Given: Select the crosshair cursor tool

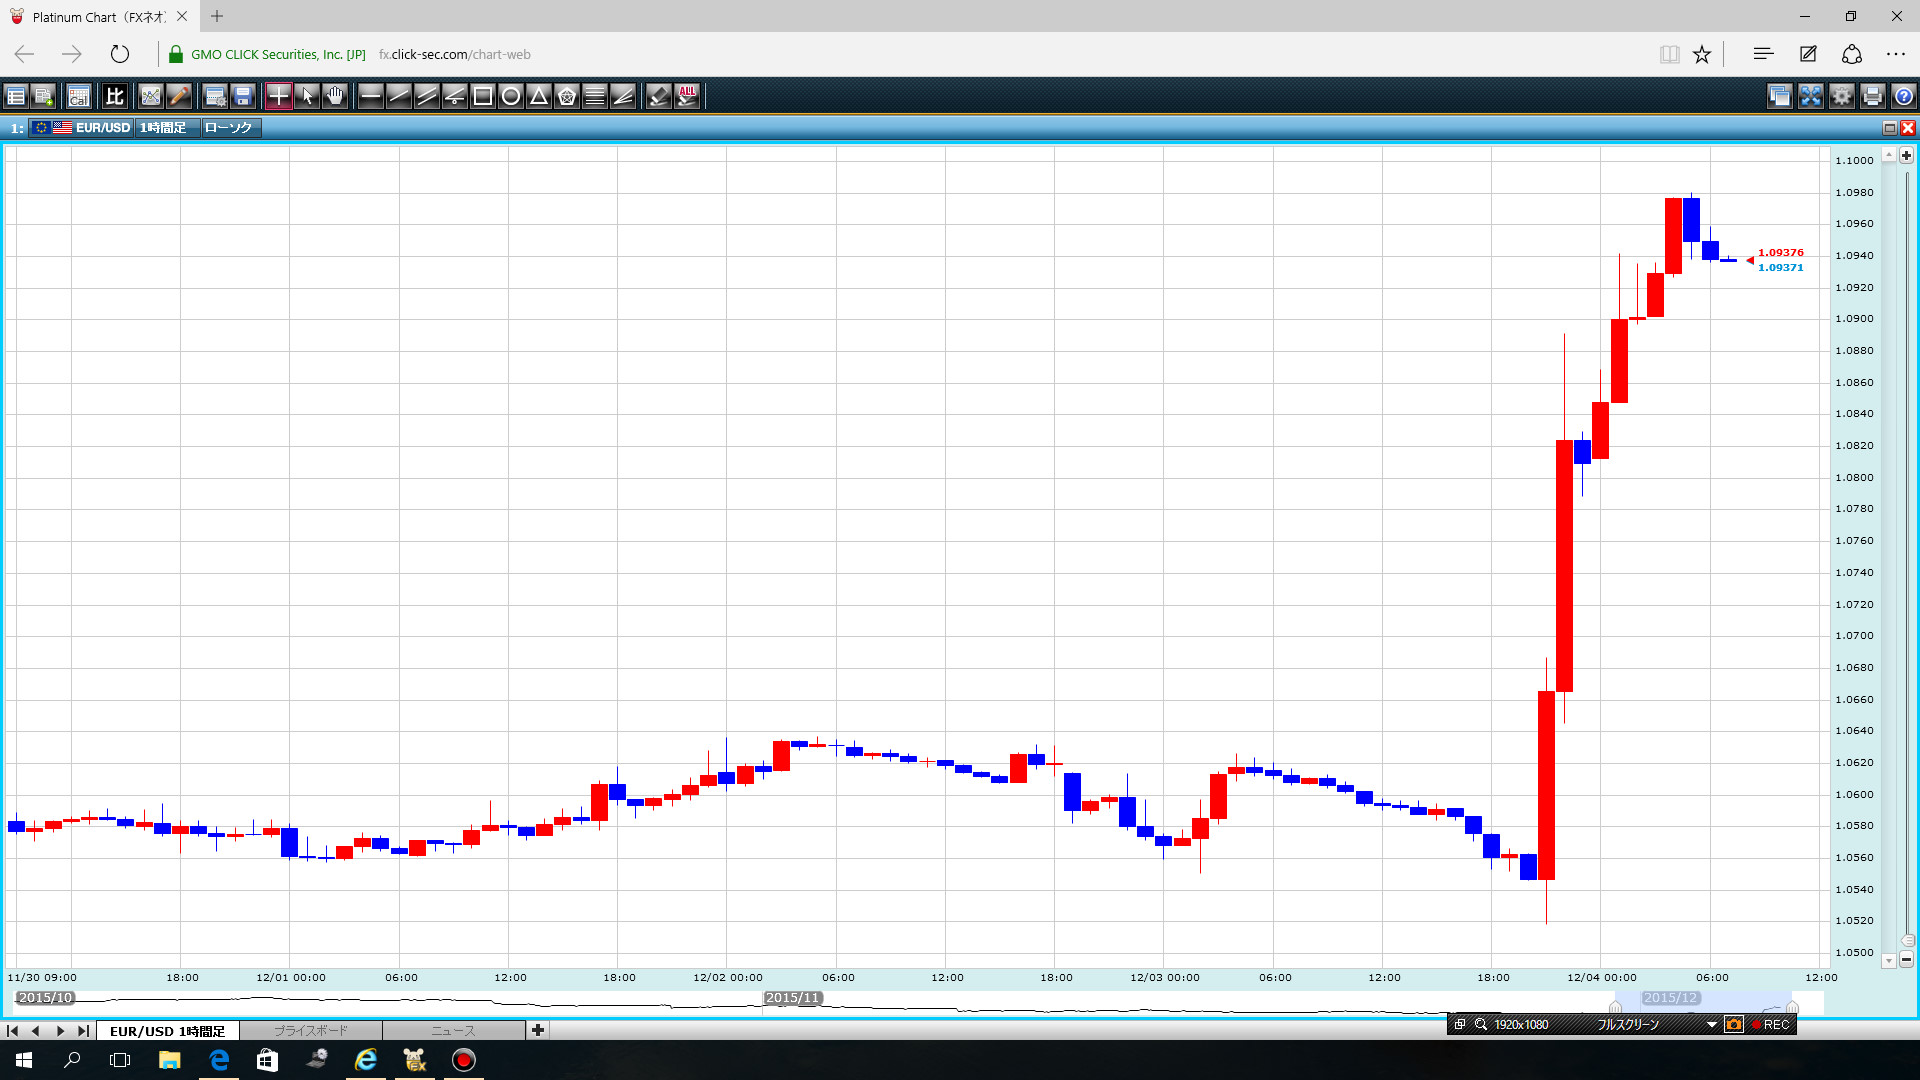Looking at the screenshot, I should click(278, 96).
